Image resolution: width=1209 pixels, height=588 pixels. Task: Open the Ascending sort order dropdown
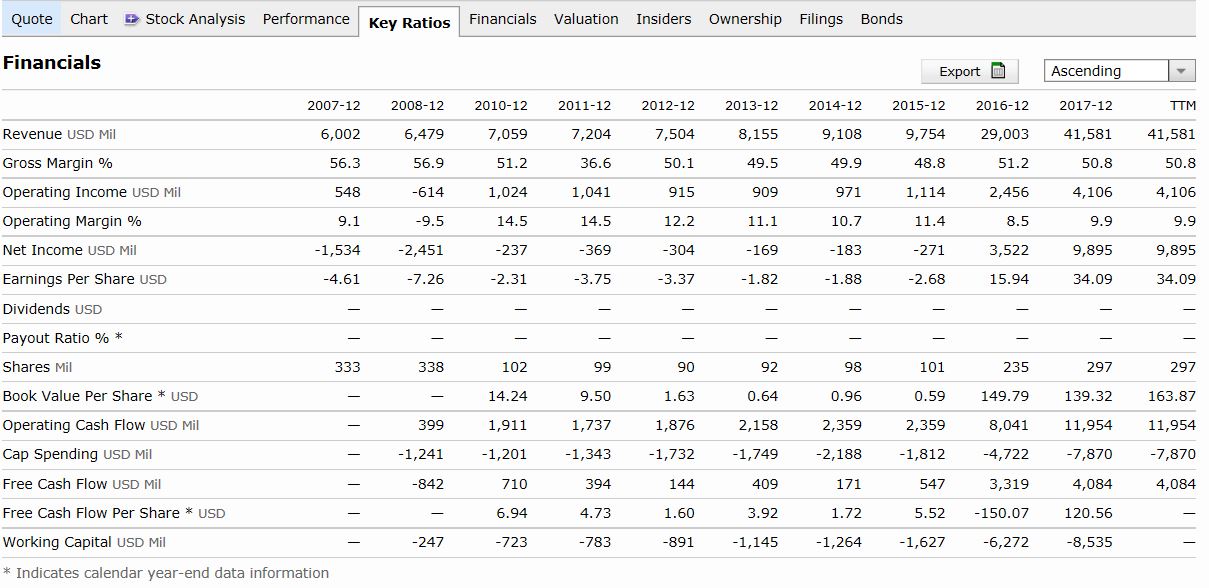coord(1182,71)
